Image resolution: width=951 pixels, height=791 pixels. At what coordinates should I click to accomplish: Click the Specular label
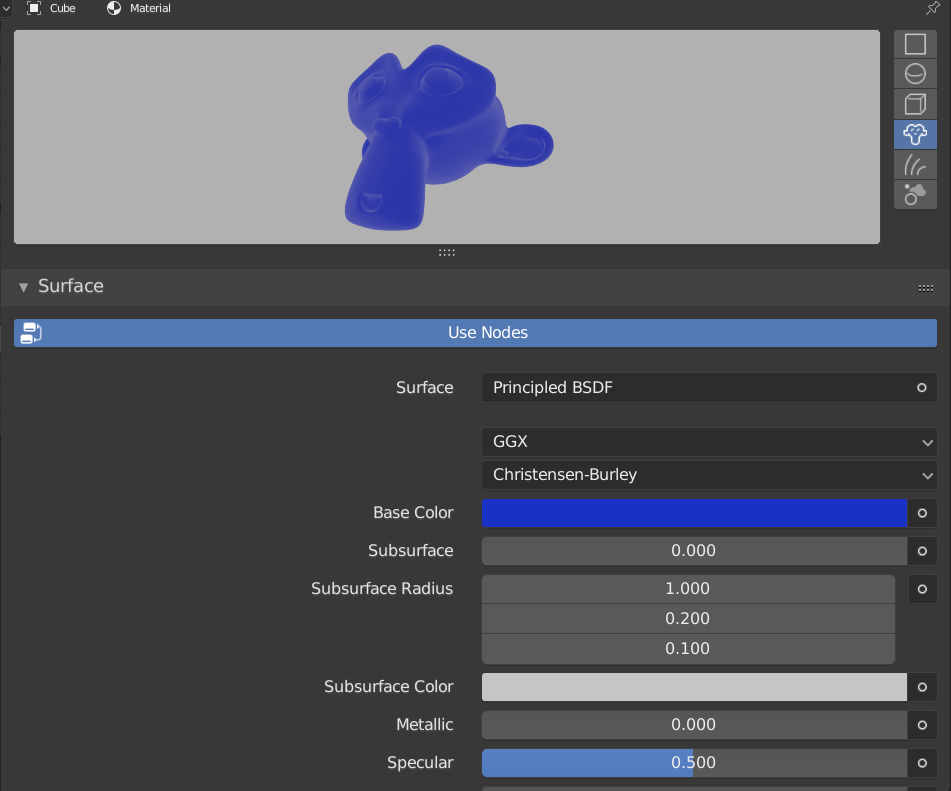coord(420,763)
